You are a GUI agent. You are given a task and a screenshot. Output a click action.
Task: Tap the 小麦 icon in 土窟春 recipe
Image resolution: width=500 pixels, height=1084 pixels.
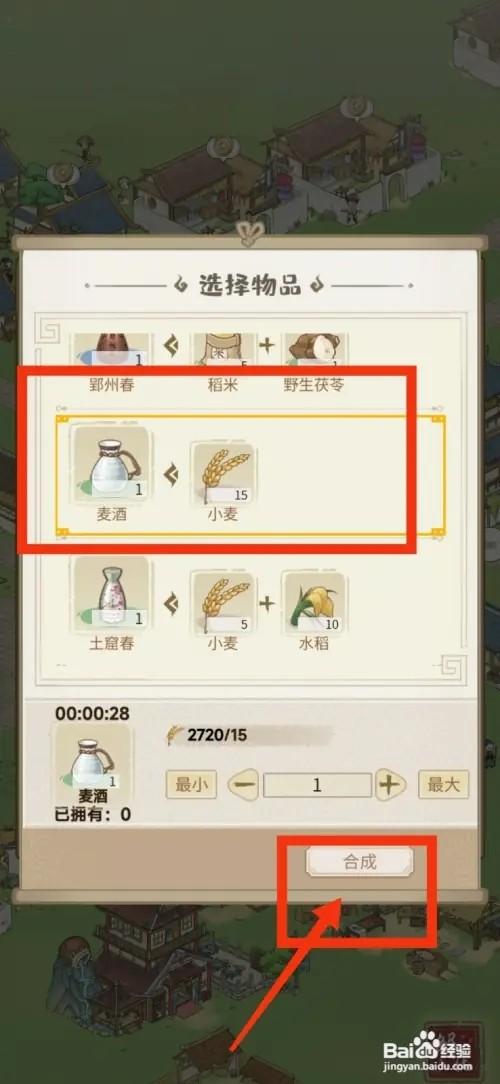(223, 602)
